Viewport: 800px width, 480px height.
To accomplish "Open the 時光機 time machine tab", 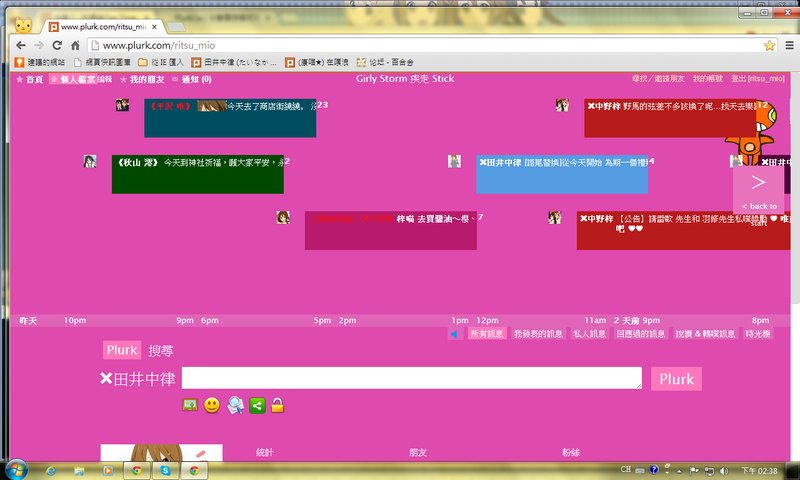I will [758, 334].
